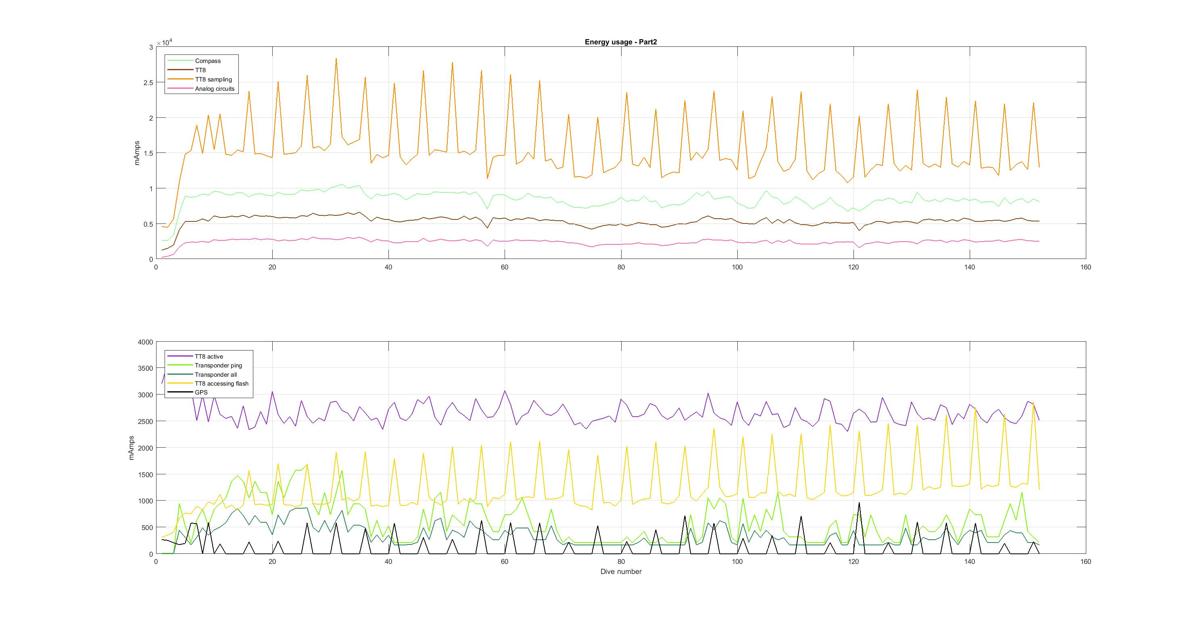Click y-tick '1' on the upper plot
1200x622 pixels.
pos(150,189)
